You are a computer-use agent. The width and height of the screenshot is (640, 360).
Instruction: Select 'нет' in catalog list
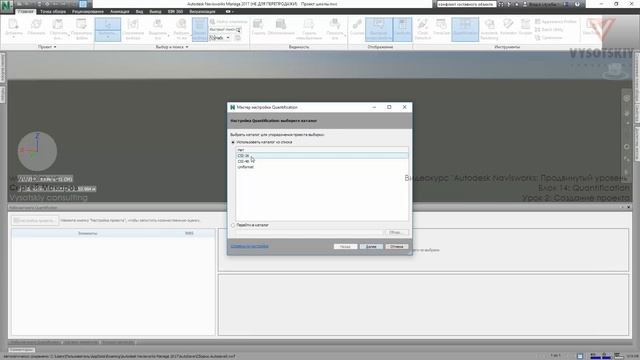pos(322,150)
